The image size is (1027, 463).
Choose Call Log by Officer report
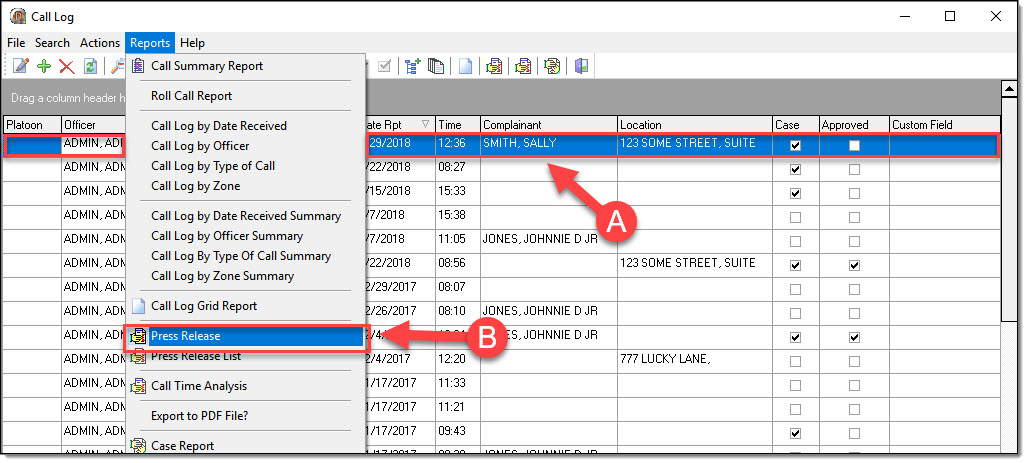click(200, 146)
